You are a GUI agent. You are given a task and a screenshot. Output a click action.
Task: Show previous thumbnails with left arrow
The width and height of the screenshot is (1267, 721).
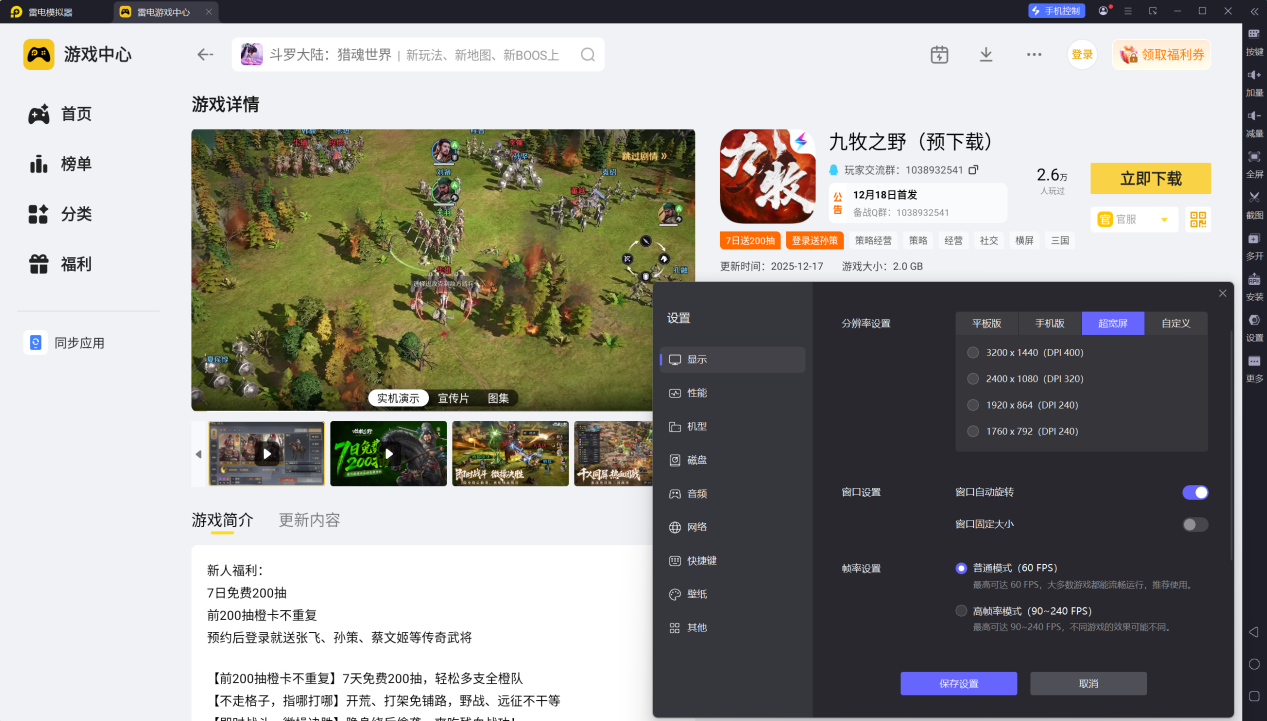tap(198, 454)
